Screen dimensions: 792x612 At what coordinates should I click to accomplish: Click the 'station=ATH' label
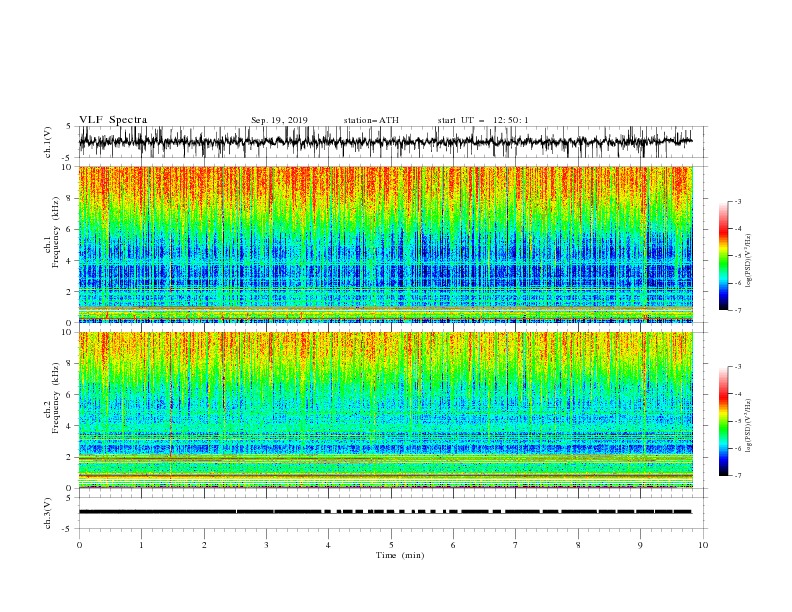[x=371, y=120]
